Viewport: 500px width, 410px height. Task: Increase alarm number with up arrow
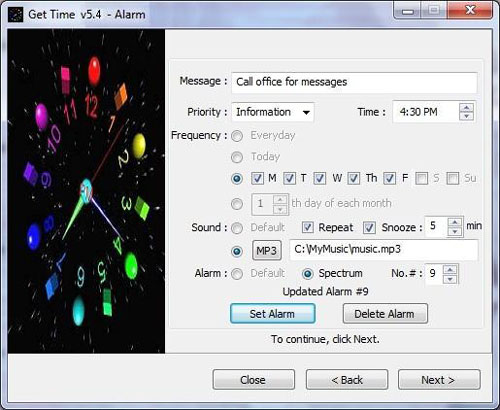tap(450, 269)
